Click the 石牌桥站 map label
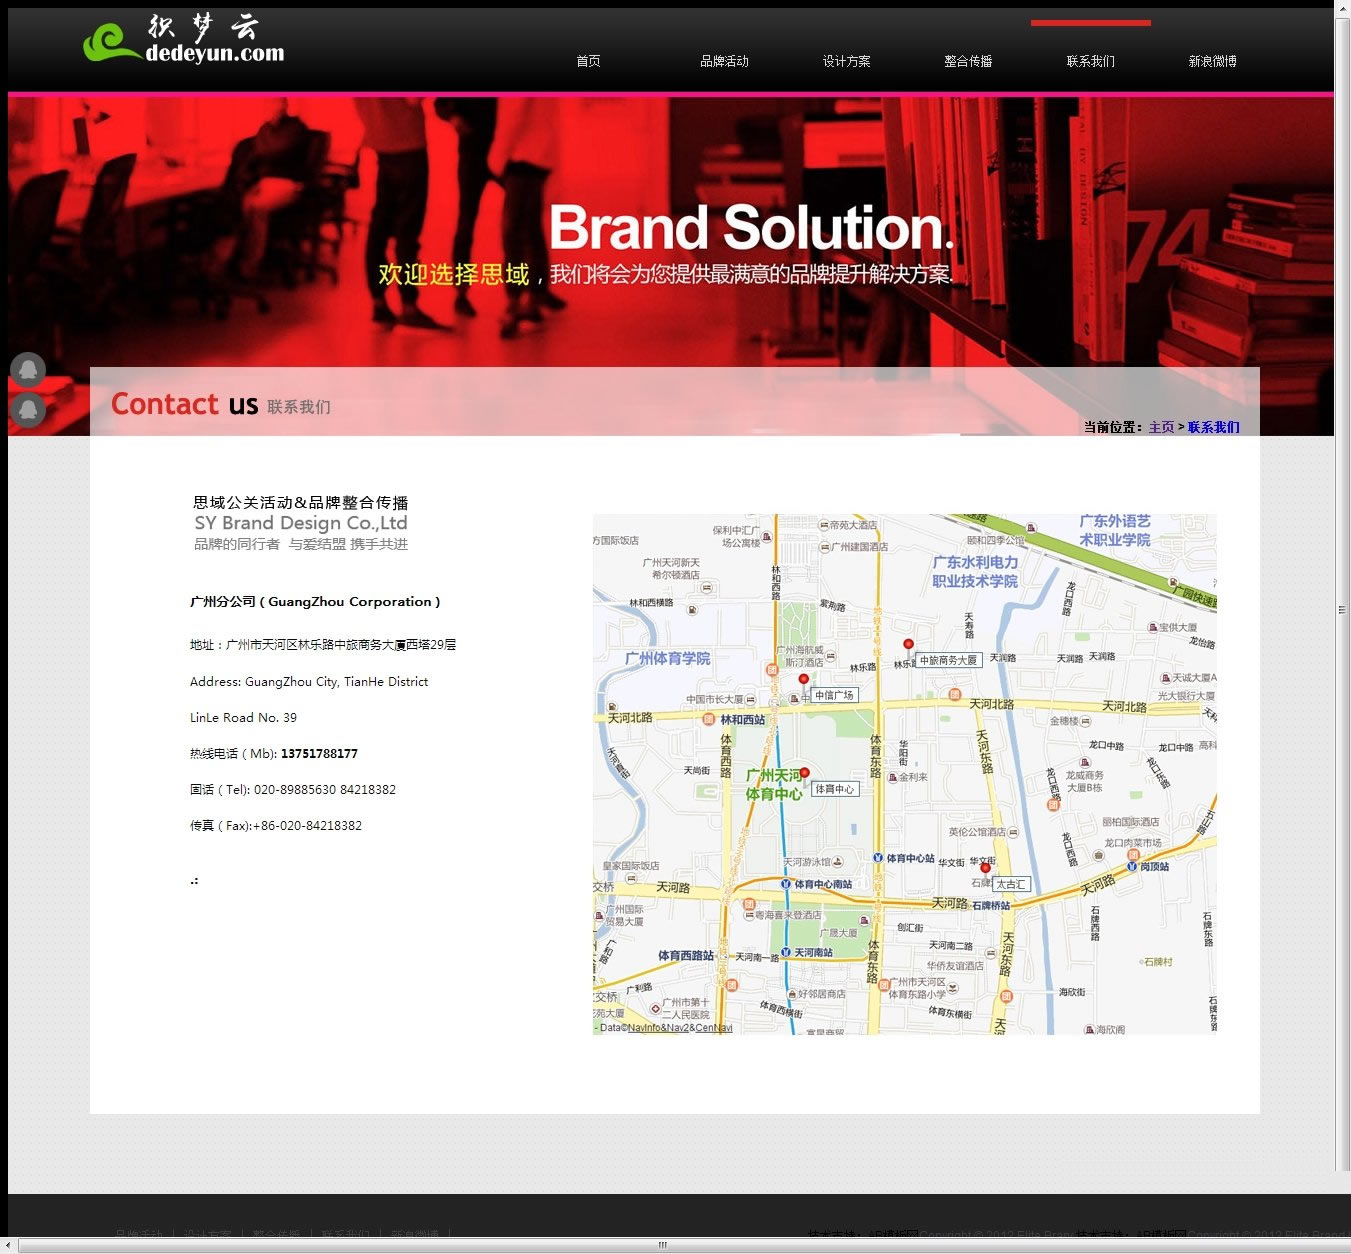 click(x=991, y=906)
